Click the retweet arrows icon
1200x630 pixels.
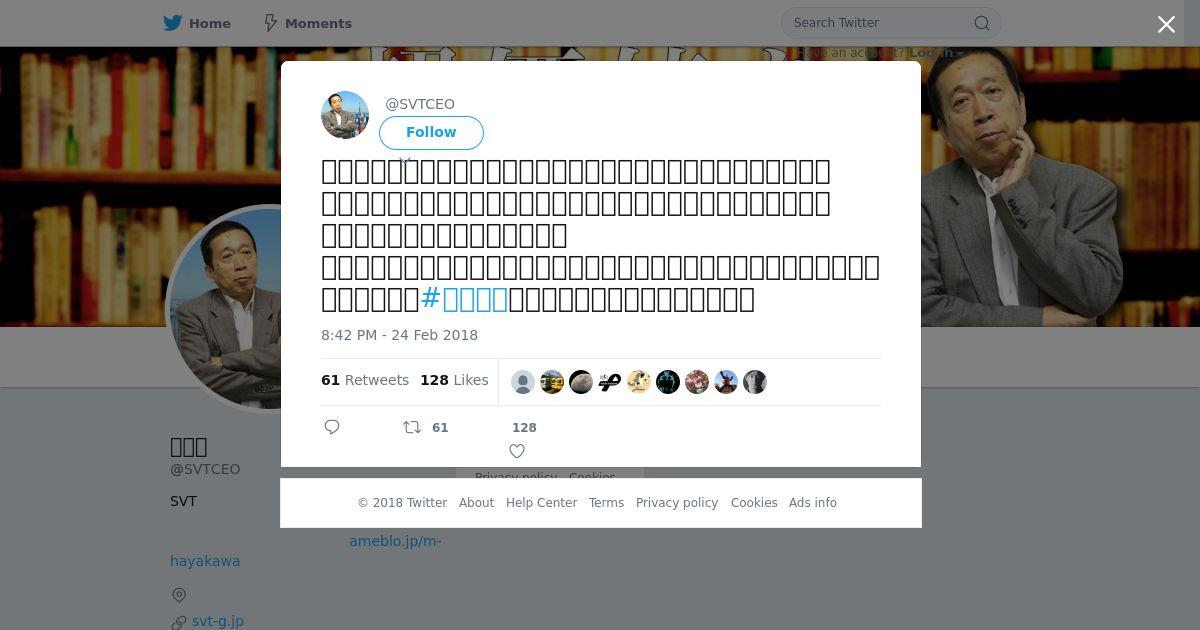(412, 427)
